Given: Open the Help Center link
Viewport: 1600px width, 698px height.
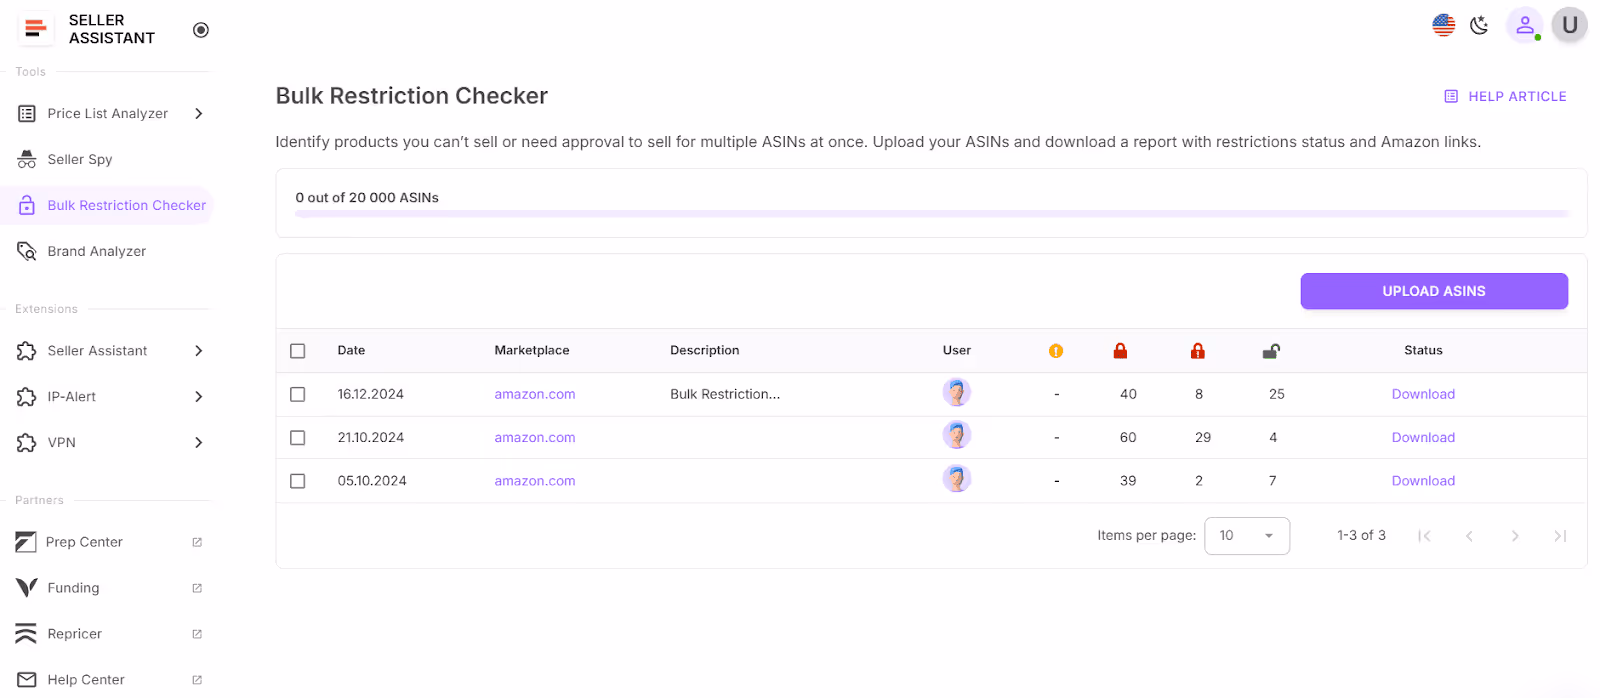Looking at the screenshot, I should click(x=86, y=680).
